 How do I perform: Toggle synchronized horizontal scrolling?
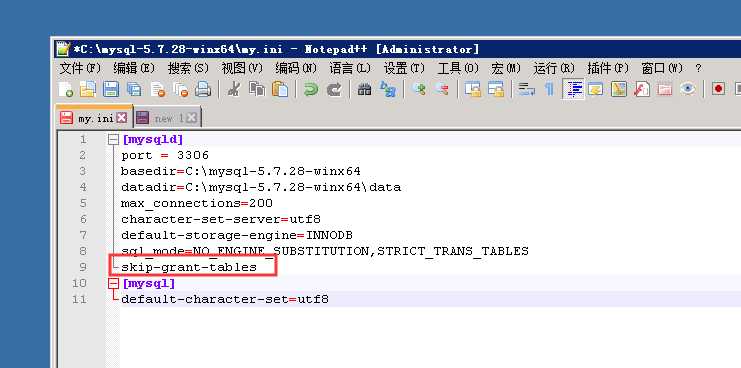click(x=495, y=89)
